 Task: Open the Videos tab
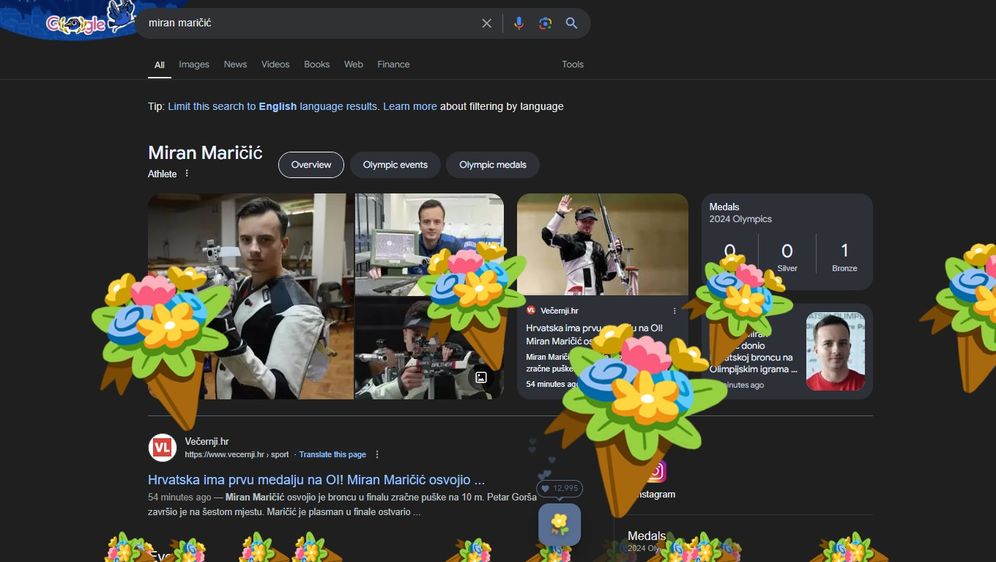275,64
